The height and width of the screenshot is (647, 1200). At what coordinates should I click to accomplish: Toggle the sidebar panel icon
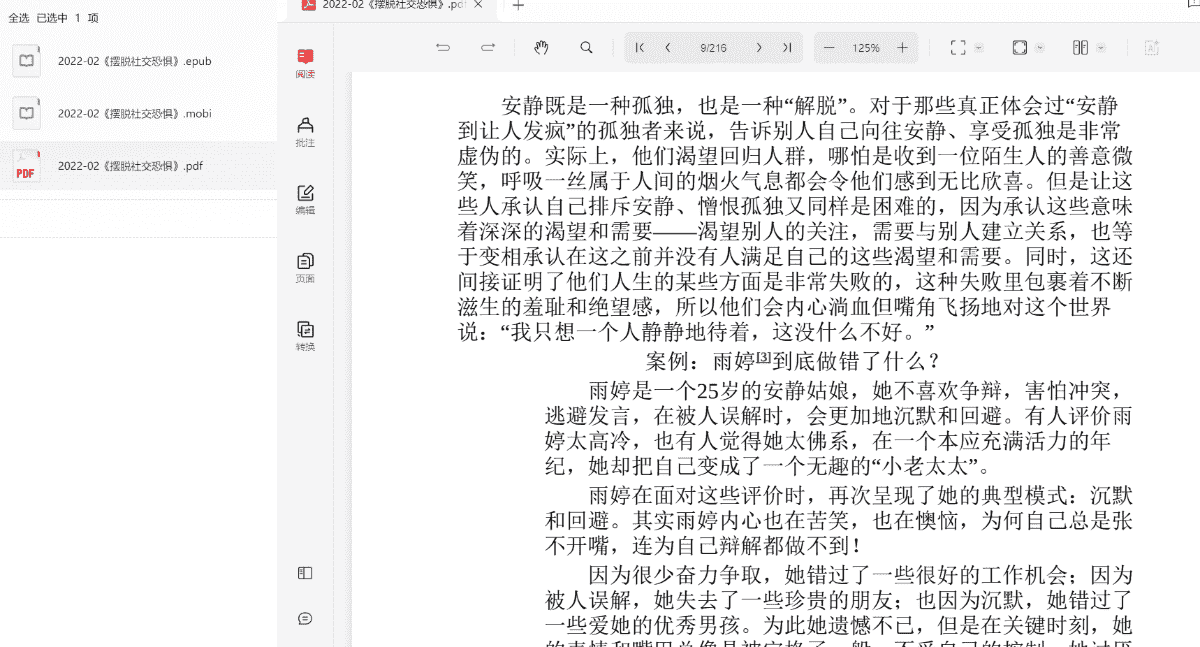[305, 573]
